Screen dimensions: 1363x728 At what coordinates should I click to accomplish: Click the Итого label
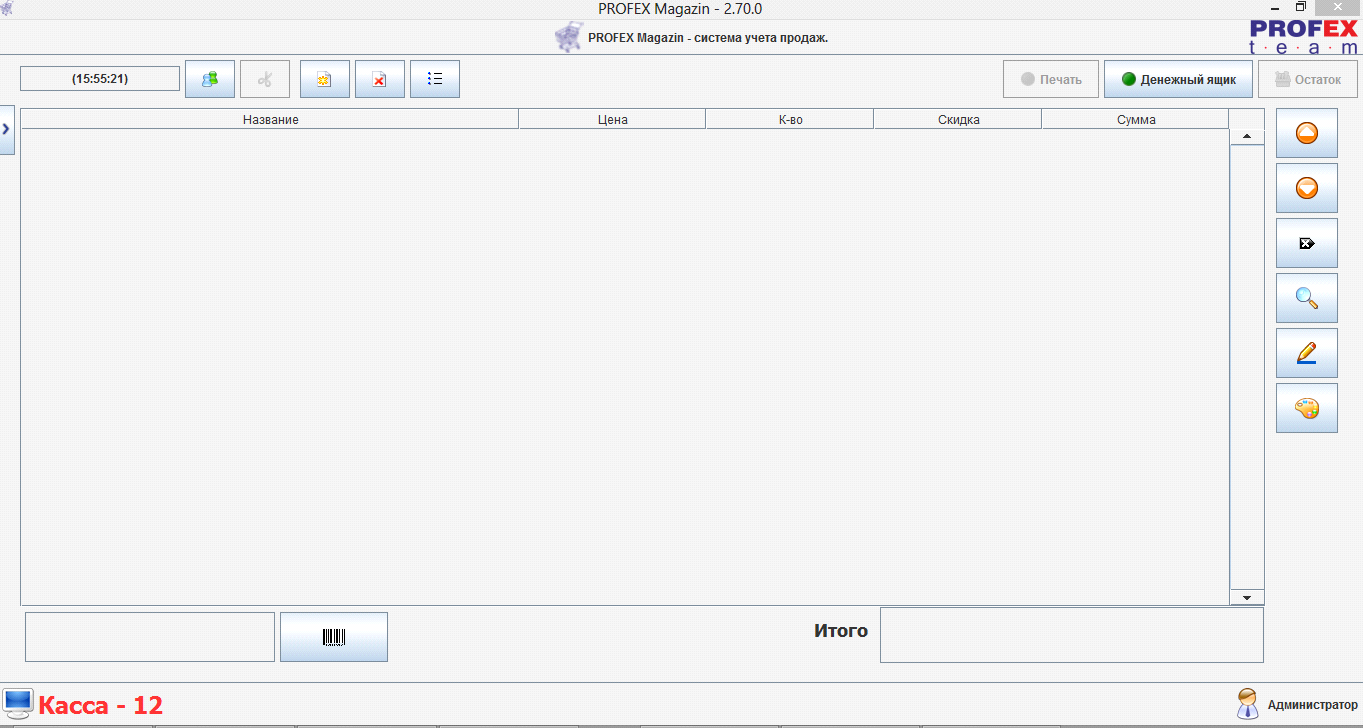click(x=841, y=631)
